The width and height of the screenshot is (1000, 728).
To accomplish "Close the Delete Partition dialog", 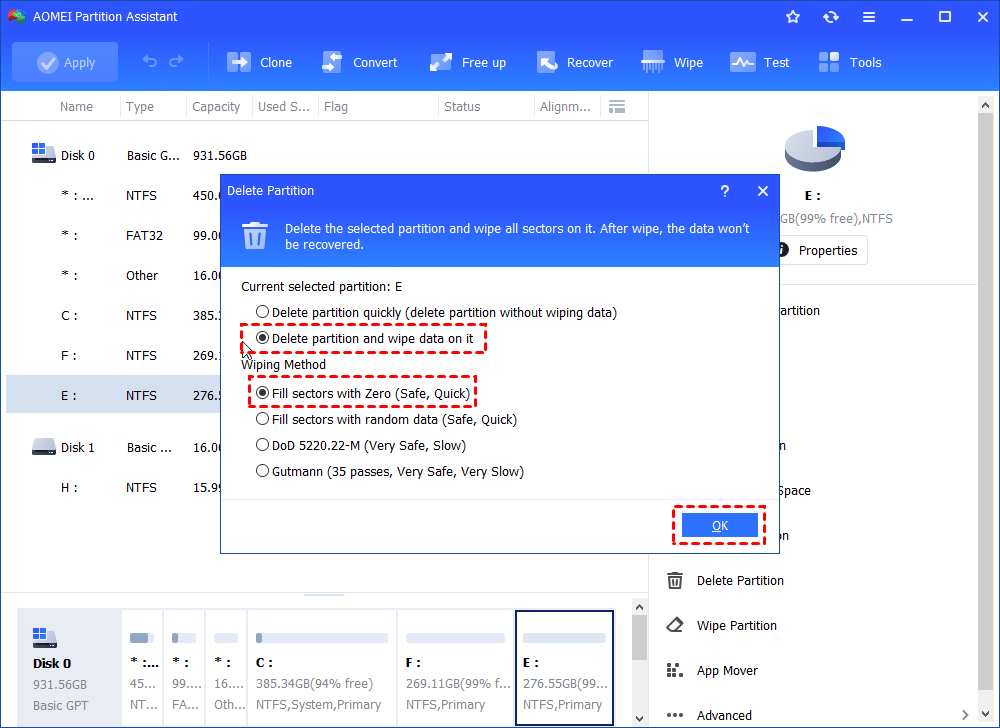I will point(763,191).
